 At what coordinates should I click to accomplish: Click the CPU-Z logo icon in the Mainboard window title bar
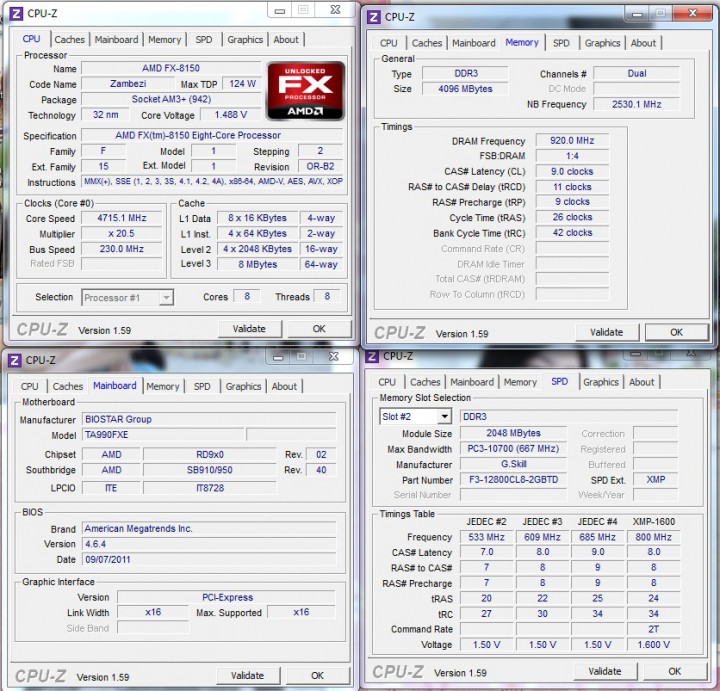(x=14, y=360)
